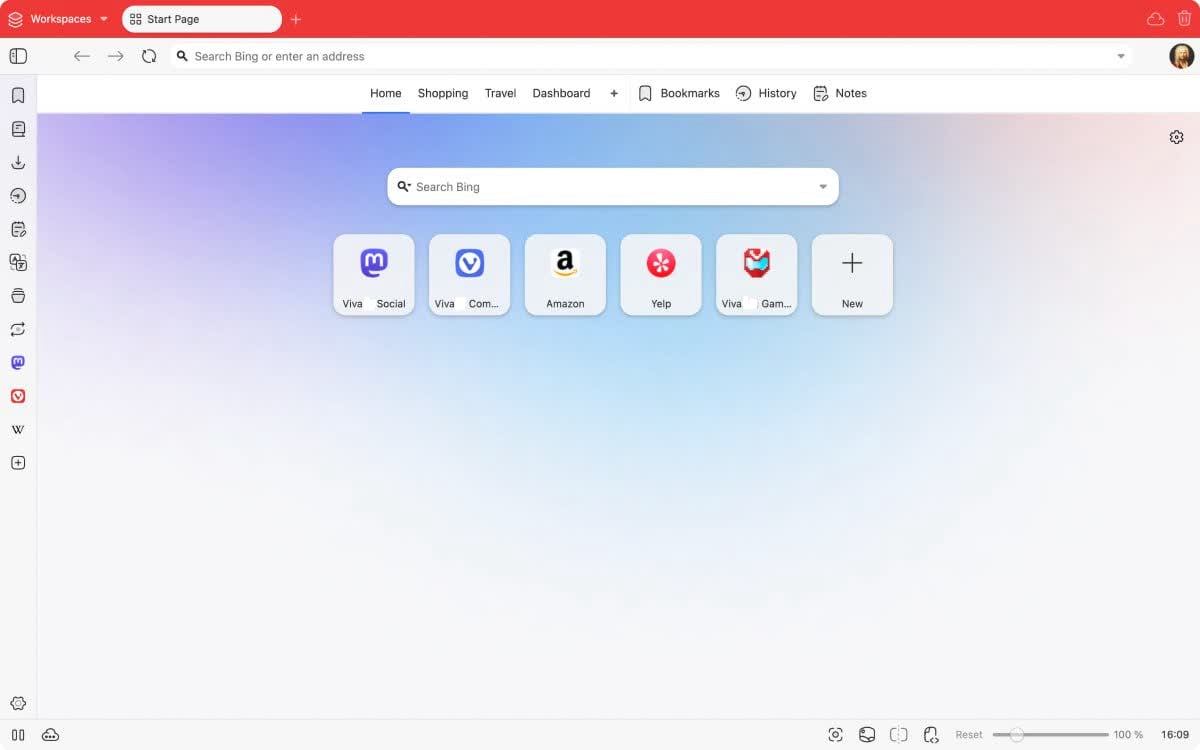
Task: Toggle images and animations in status bar
Action: (868, 735)
